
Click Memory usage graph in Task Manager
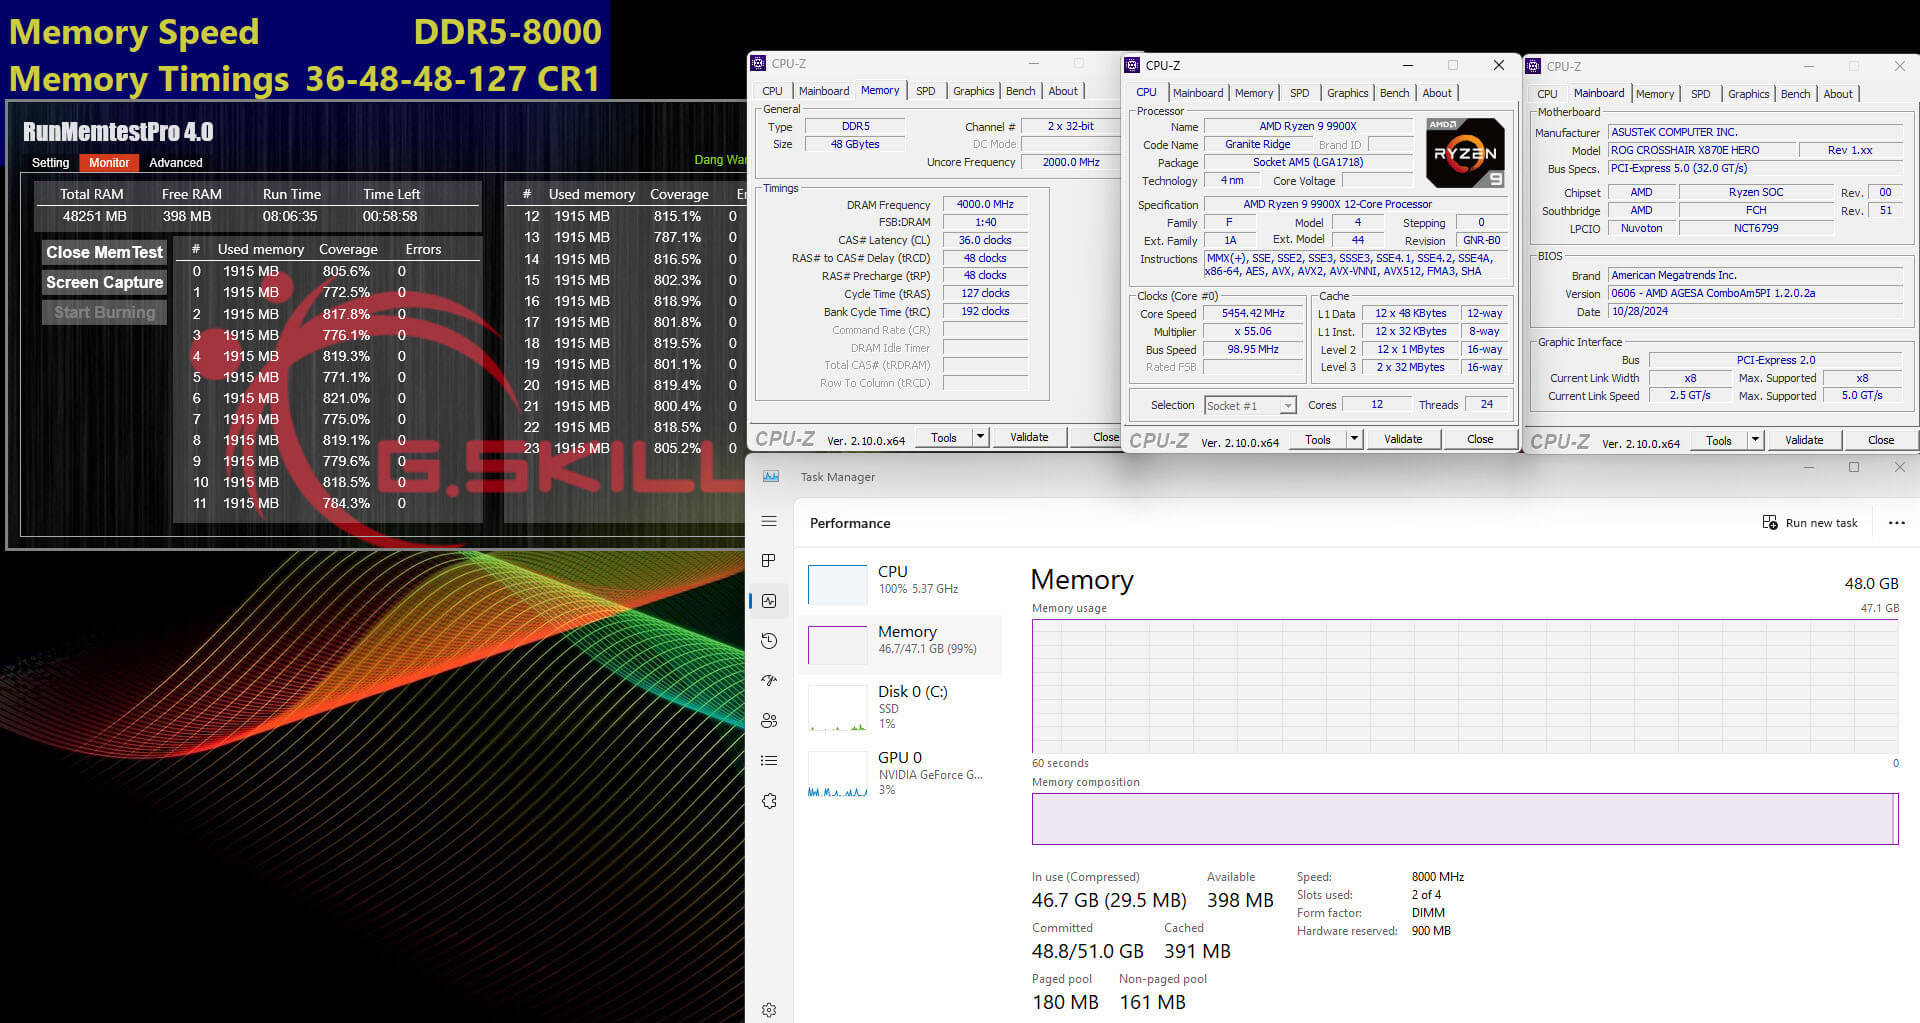click(1465, 686)
